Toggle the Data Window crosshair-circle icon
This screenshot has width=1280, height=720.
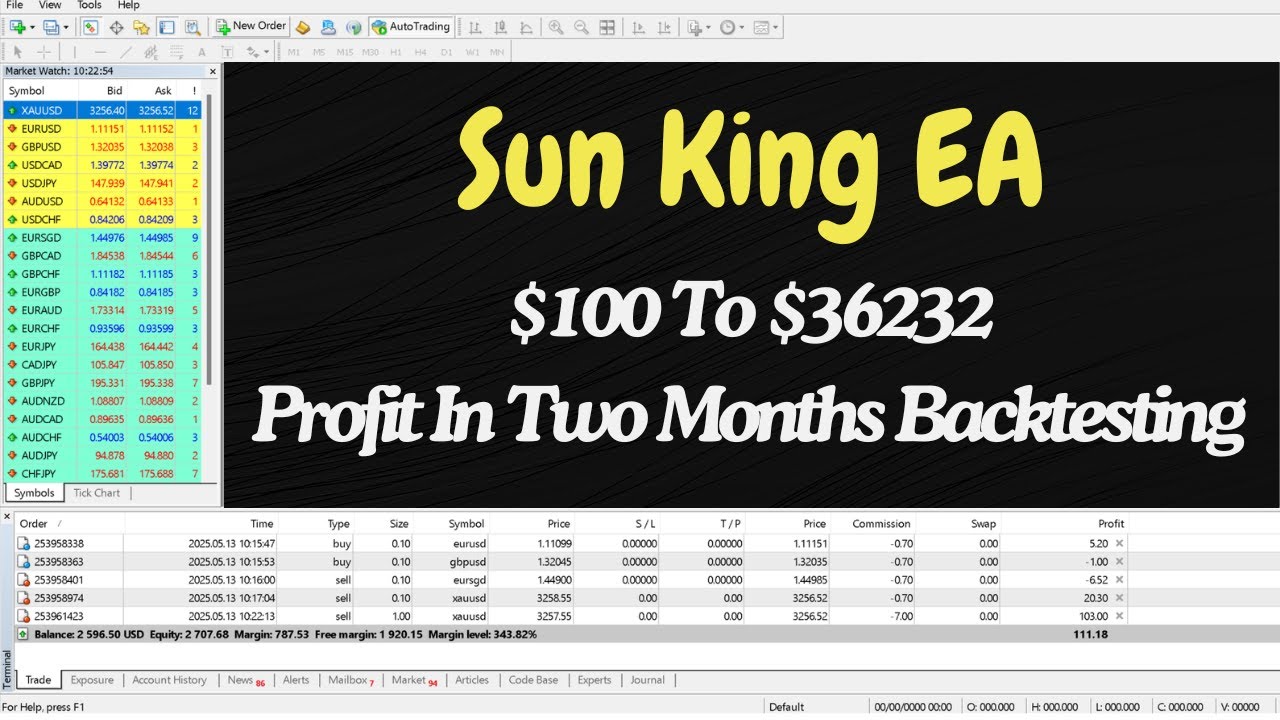pyautogui.click(x=117, y=27)
